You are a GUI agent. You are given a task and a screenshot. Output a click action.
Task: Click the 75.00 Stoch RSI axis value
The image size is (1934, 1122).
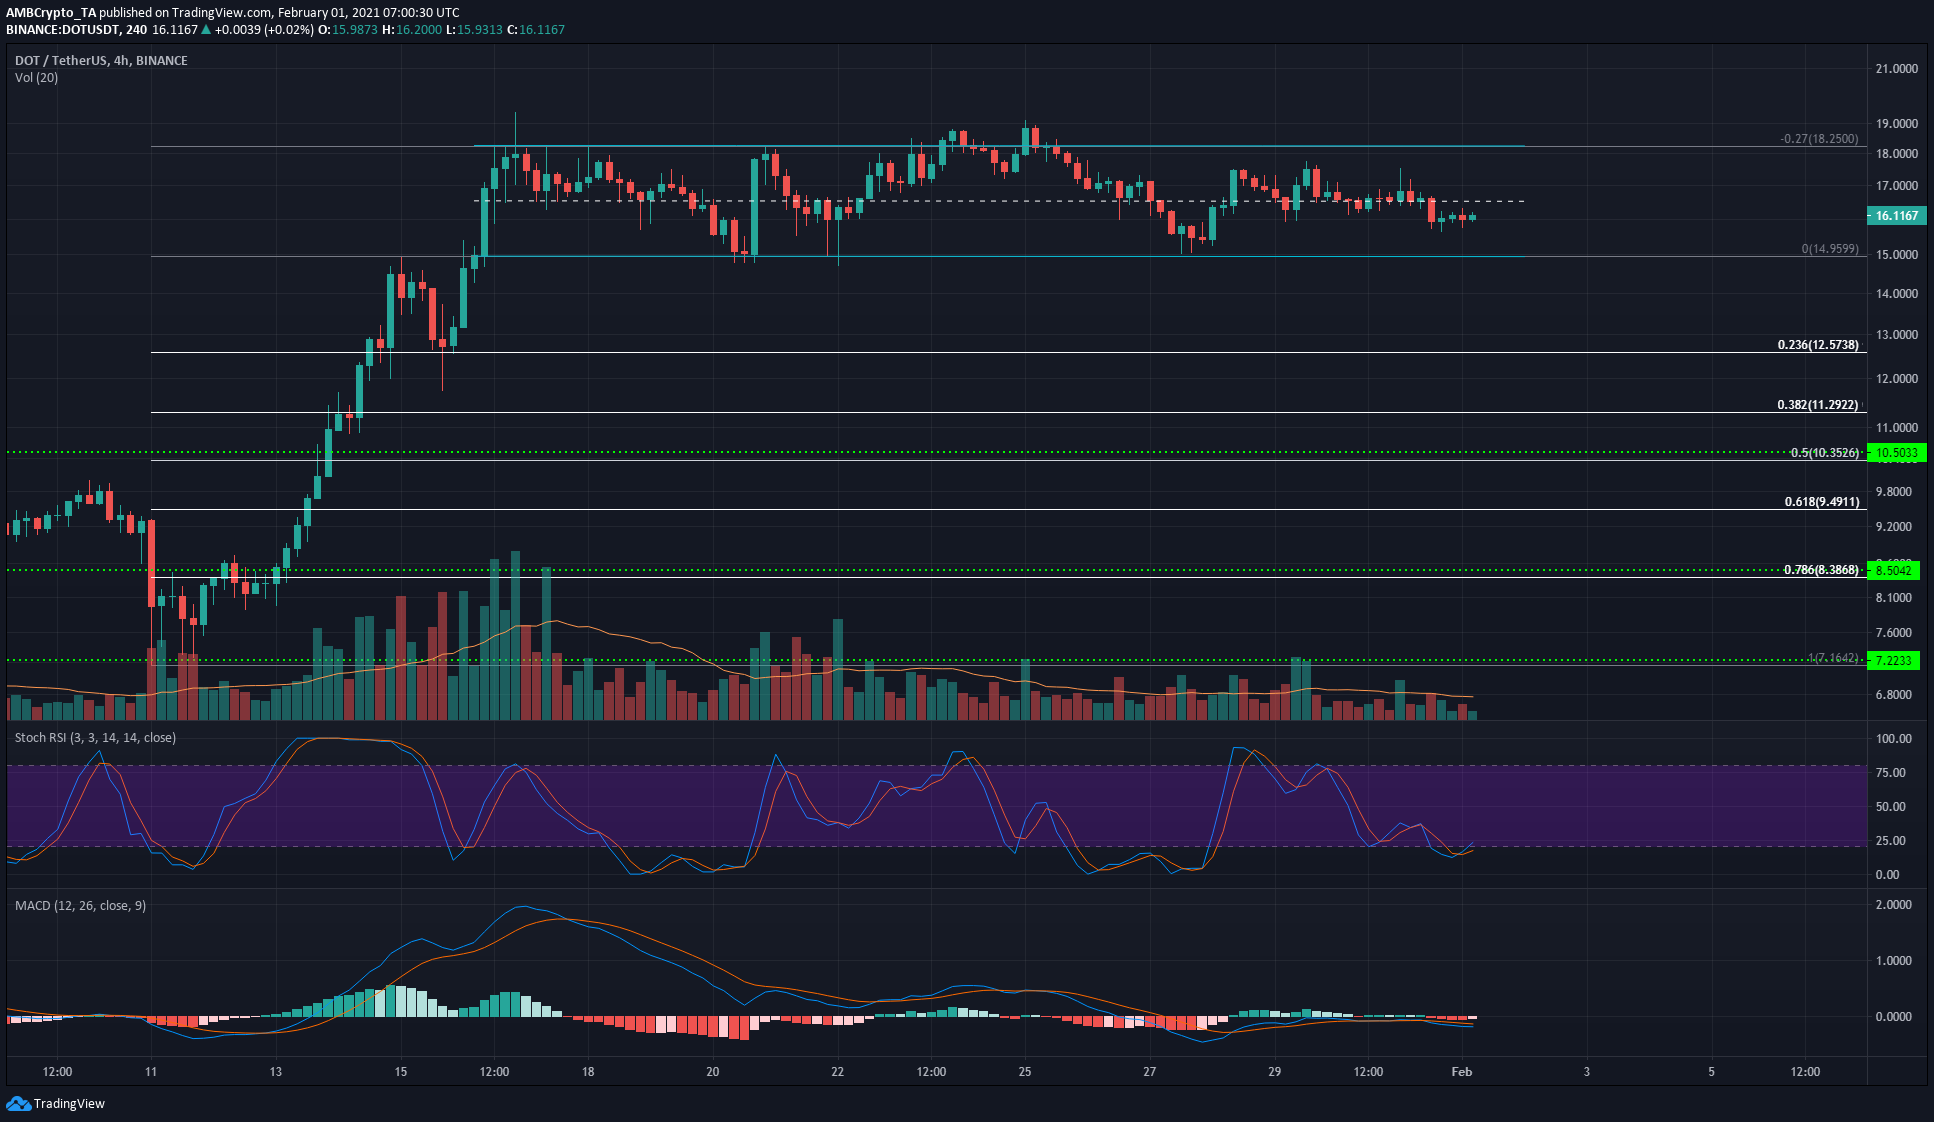click(1890, 773)
